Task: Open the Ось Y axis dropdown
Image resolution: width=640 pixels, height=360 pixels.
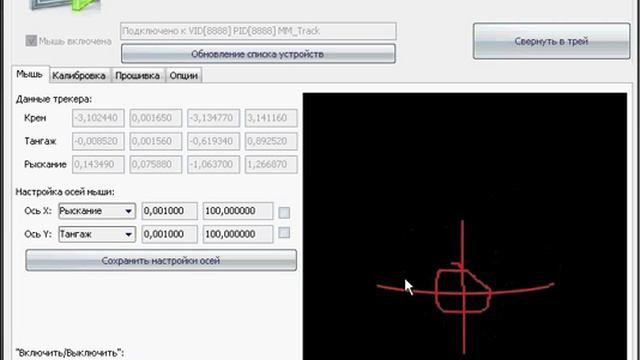Action: tap(97, 234)
